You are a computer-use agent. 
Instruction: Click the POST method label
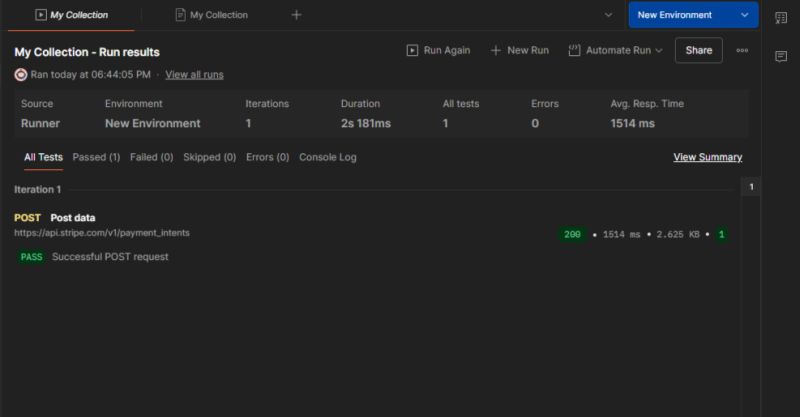pyautogui.click(x=28, y=218)
